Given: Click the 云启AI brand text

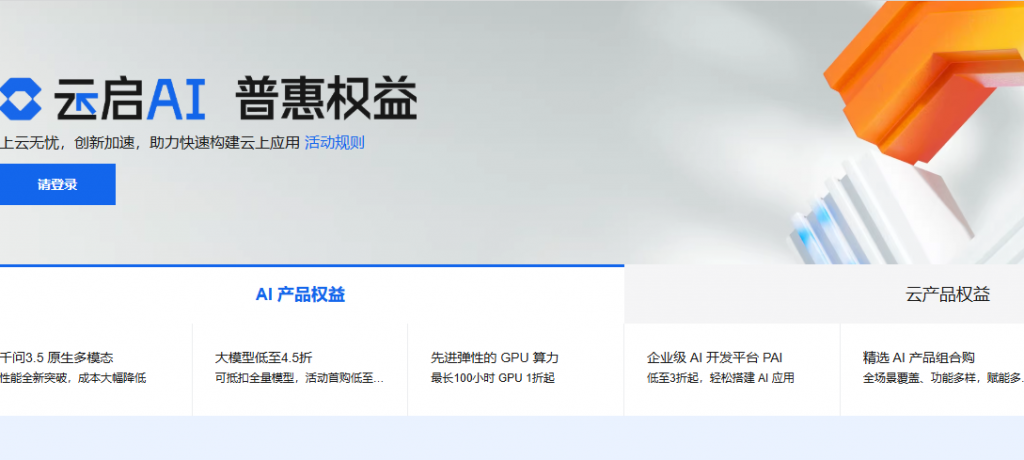Looking at the screenshot, I should pos(130,100).
